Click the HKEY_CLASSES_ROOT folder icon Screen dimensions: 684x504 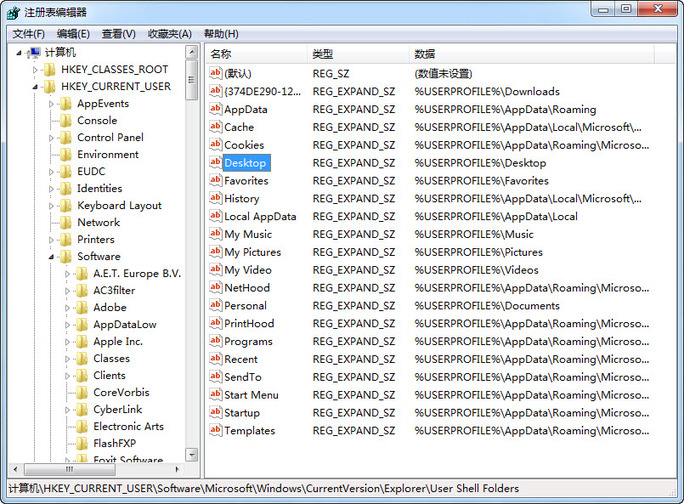(x=49, y=69)
